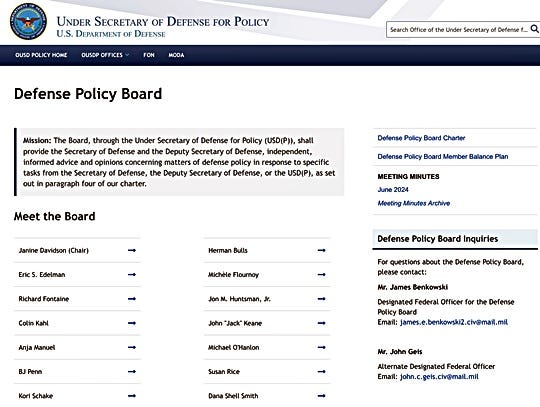Open Michèle Flournoy profile
The height and width of the screenshot is (407, 540).
pos(233,274)
